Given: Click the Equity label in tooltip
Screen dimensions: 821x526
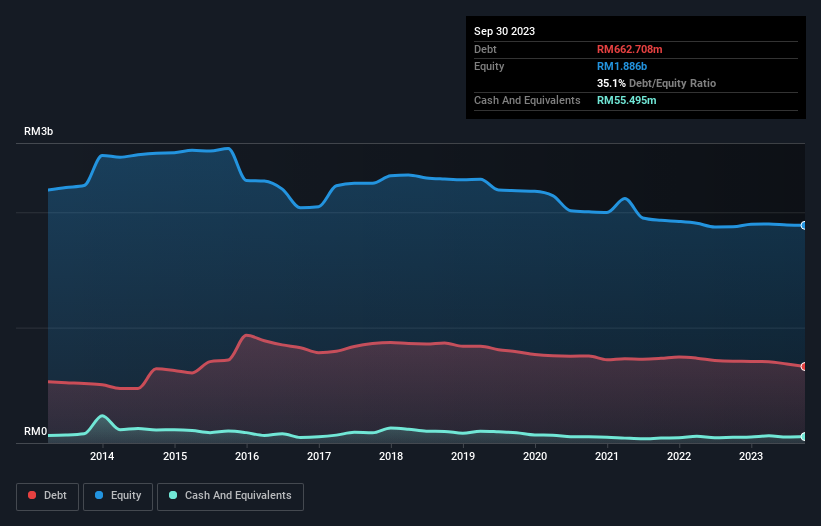Looking at the screenshot, I should click(x=489, y=66).
